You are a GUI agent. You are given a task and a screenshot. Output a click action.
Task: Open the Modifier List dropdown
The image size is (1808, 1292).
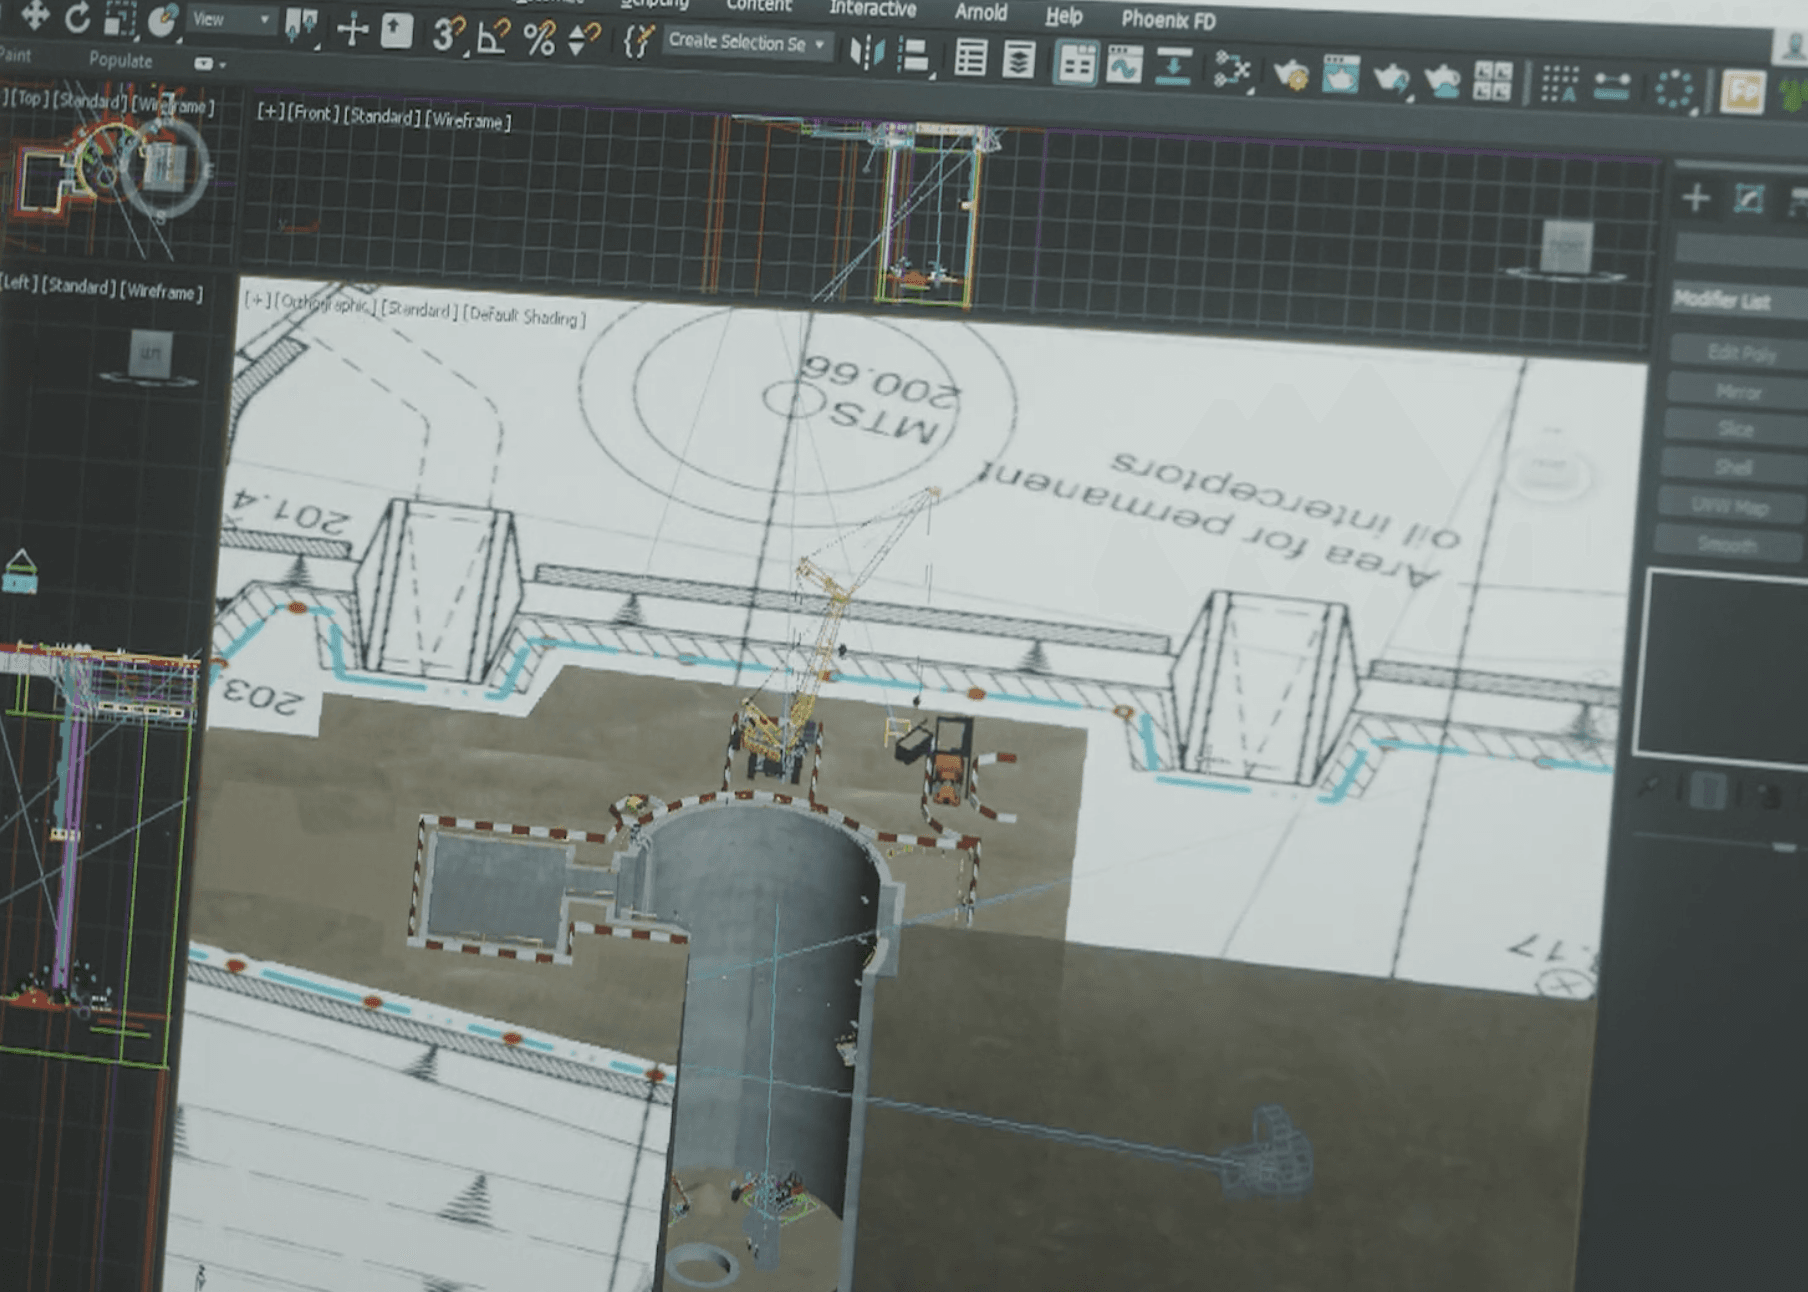click(1739, 300)
